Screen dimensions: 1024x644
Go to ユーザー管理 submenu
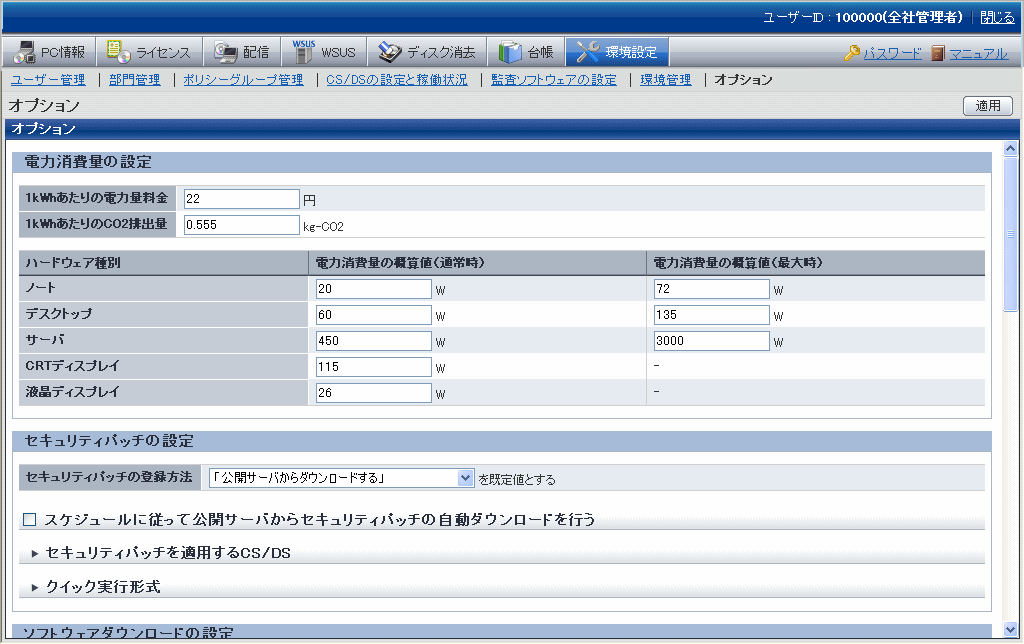pyautogui.click(x=48, y=80)
